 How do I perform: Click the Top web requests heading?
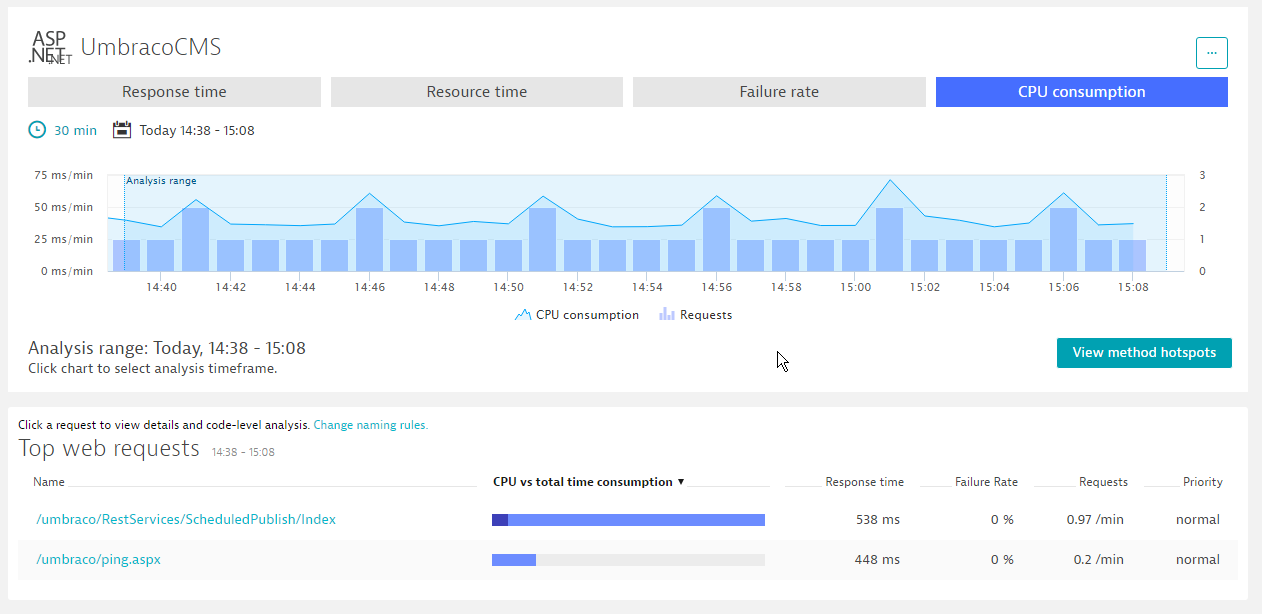click(109, 448)
